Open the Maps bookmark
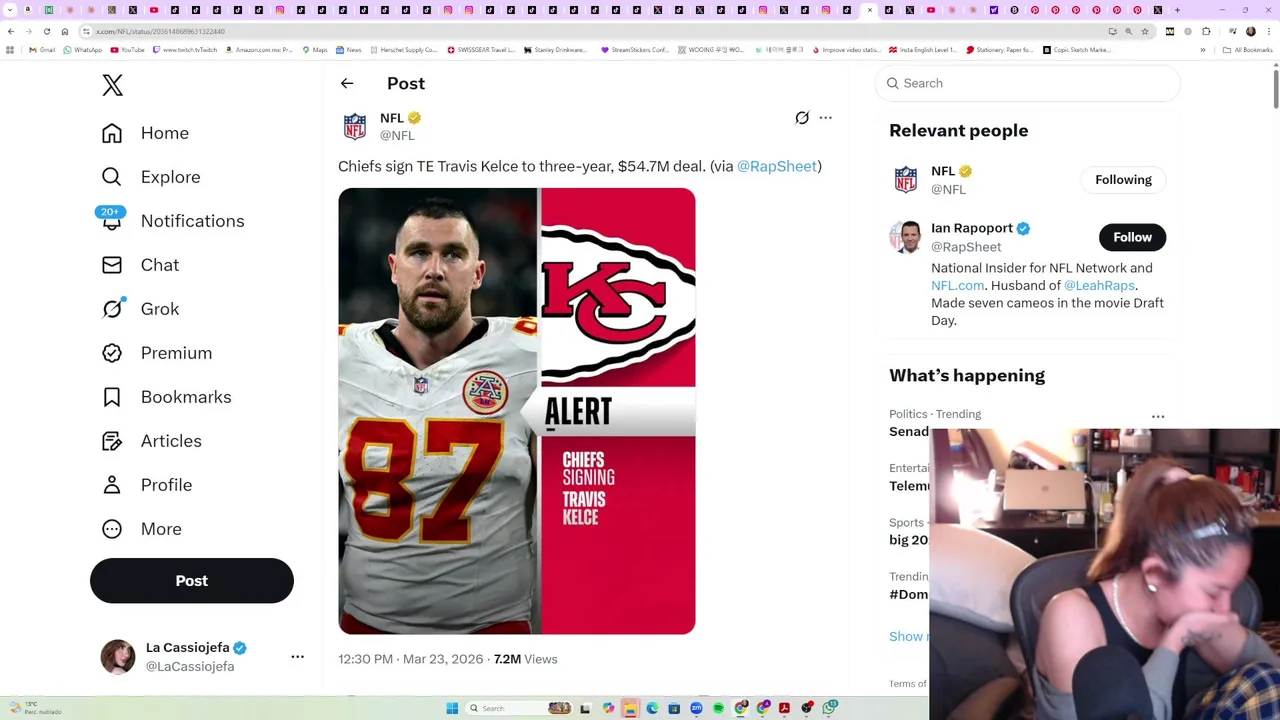This screenshot has width=1280, height=720. coord(315,50)
